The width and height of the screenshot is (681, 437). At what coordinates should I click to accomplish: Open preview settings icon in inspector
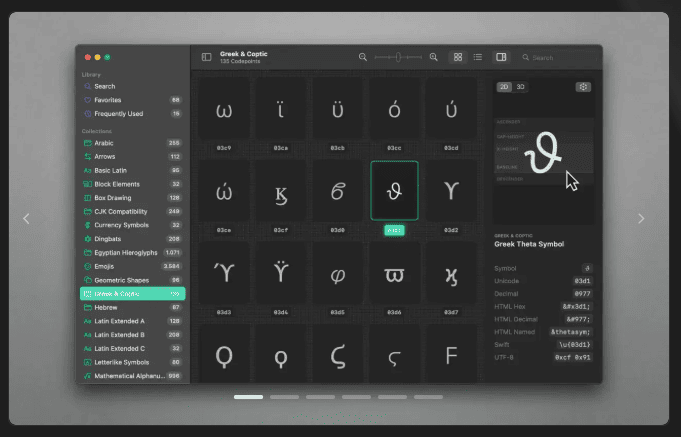583,87
